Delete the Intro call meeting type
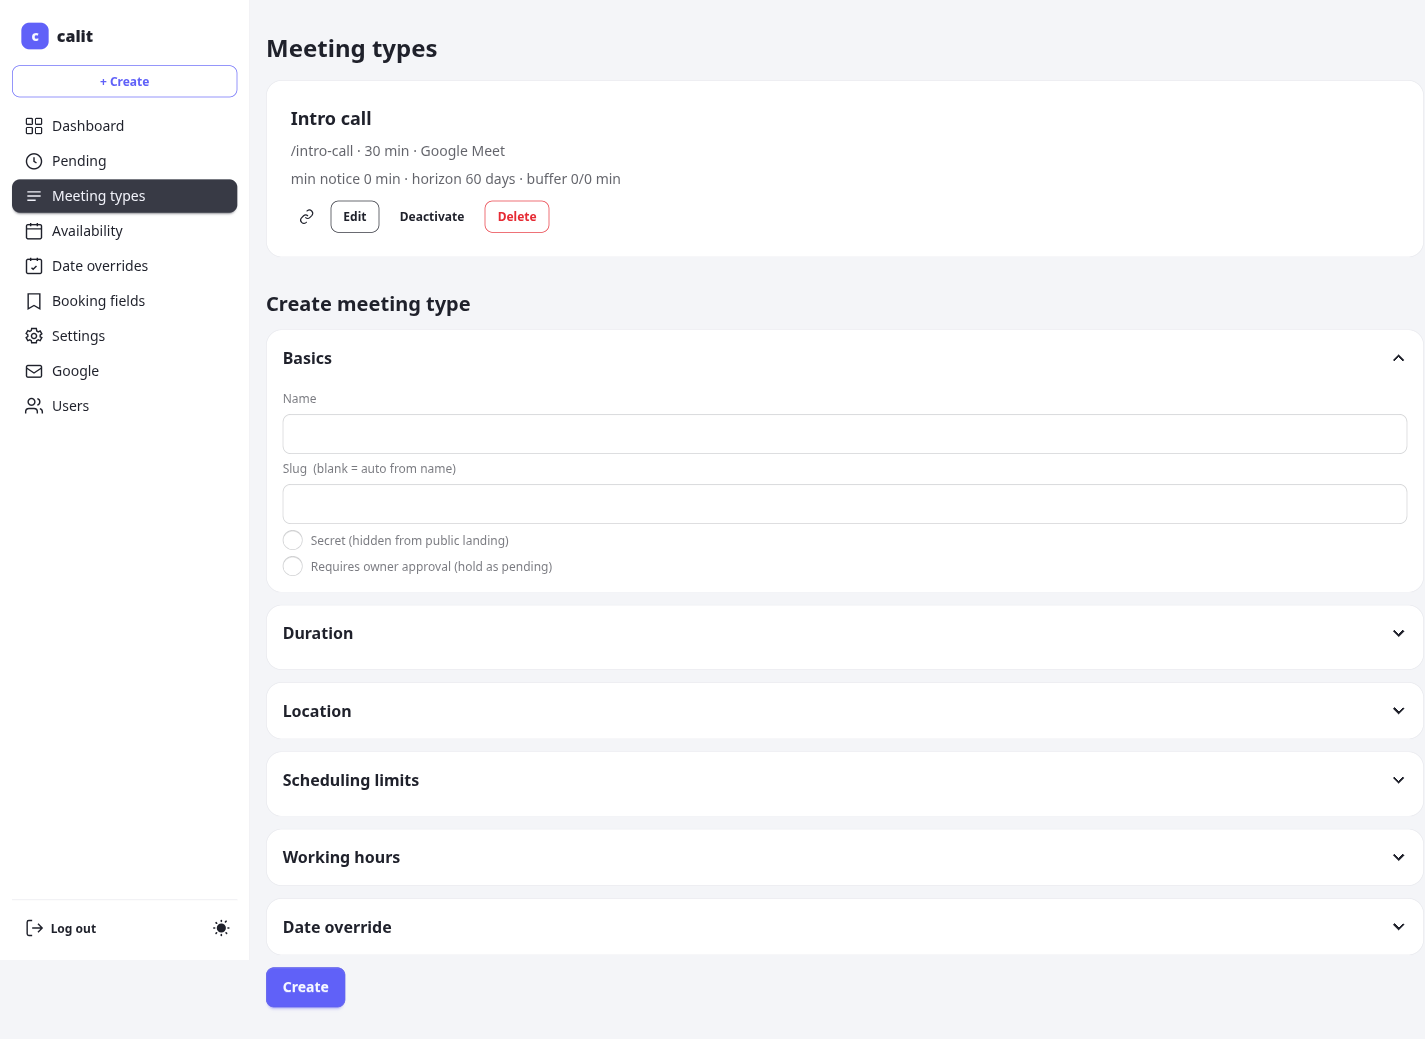1425x1039 pixels. pos(517,217)
